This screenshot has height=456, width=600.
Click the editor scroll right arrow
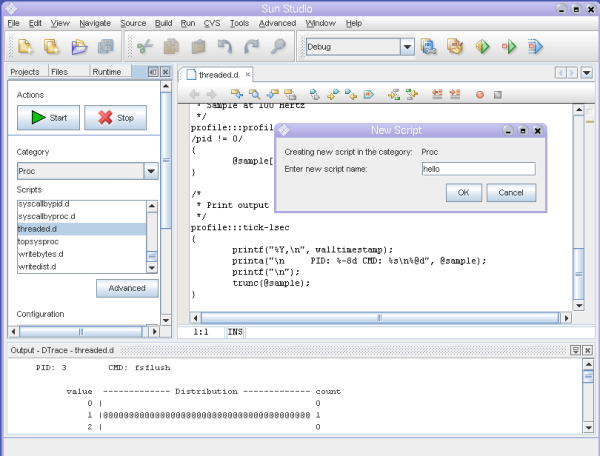coord(566,318)
